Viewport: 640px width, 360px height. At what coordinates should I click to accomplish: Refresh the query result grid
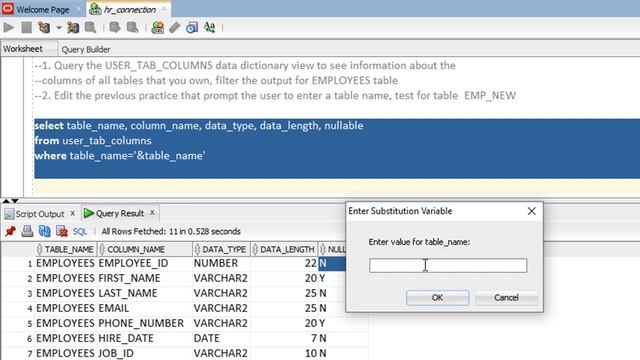click(x=44, y=231)
